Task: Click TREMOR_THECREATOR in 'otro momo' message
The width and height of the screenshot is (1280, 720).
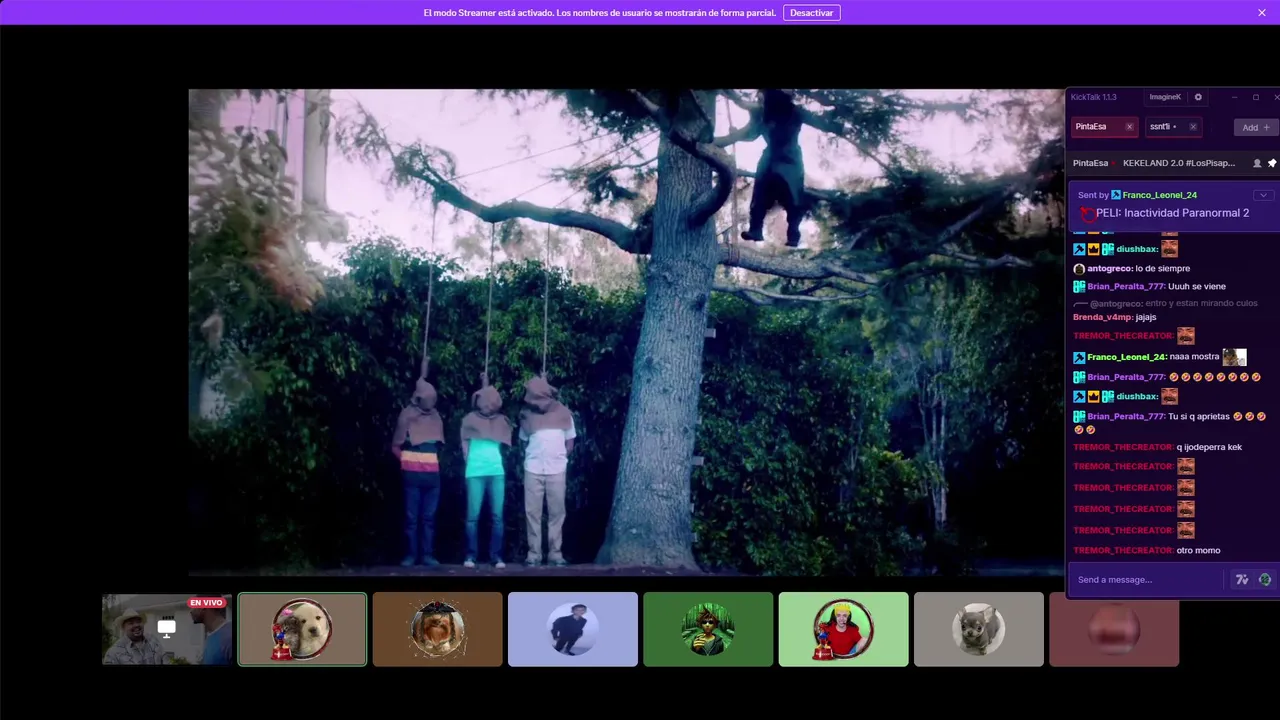Action: (1123, 551)
